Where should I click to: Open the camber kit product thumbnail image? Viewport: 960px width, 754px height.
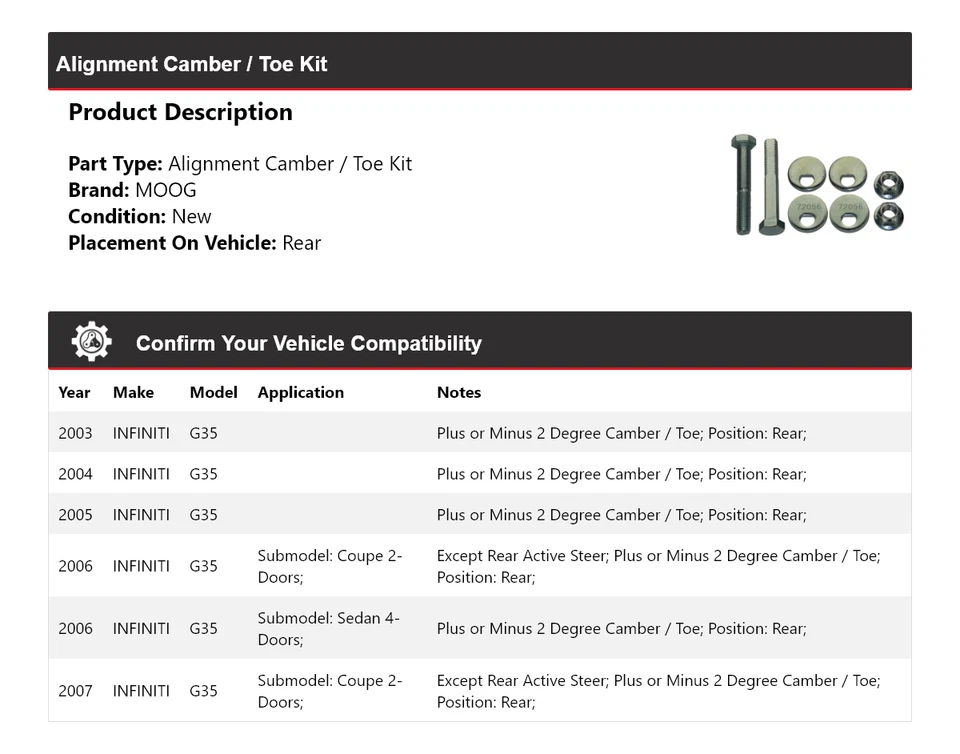pos(817,185)
